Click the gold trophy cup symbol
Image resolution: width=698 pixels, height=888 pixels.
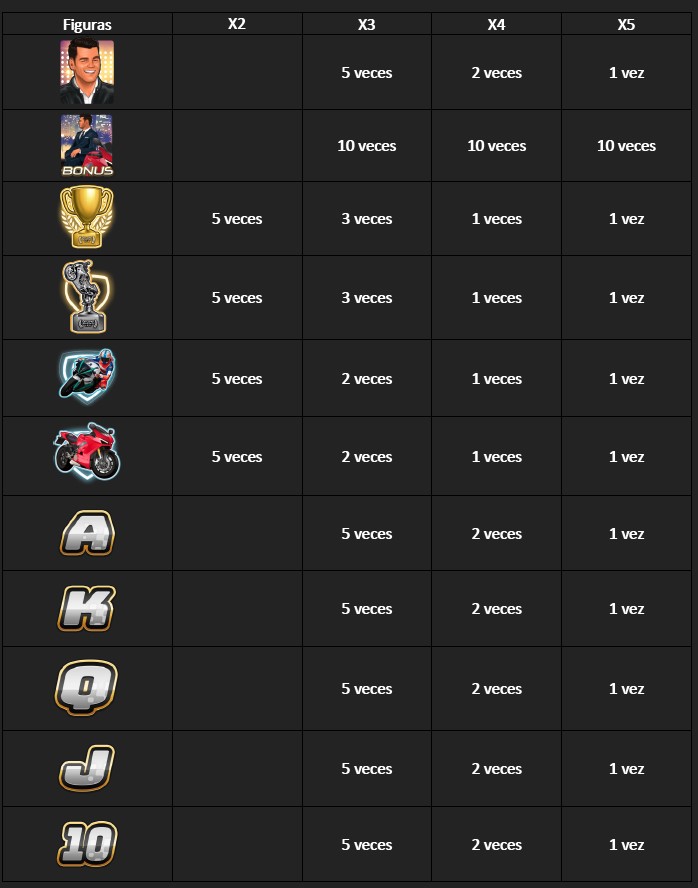tap(87, 217)
